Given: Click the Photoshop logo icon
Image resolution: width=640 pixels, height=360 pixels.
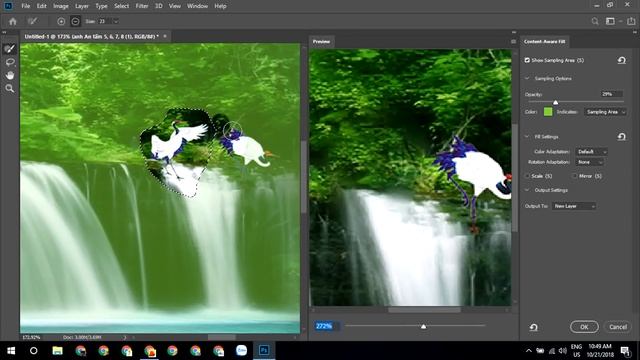Looking at the screenshot, I should 8,6.
